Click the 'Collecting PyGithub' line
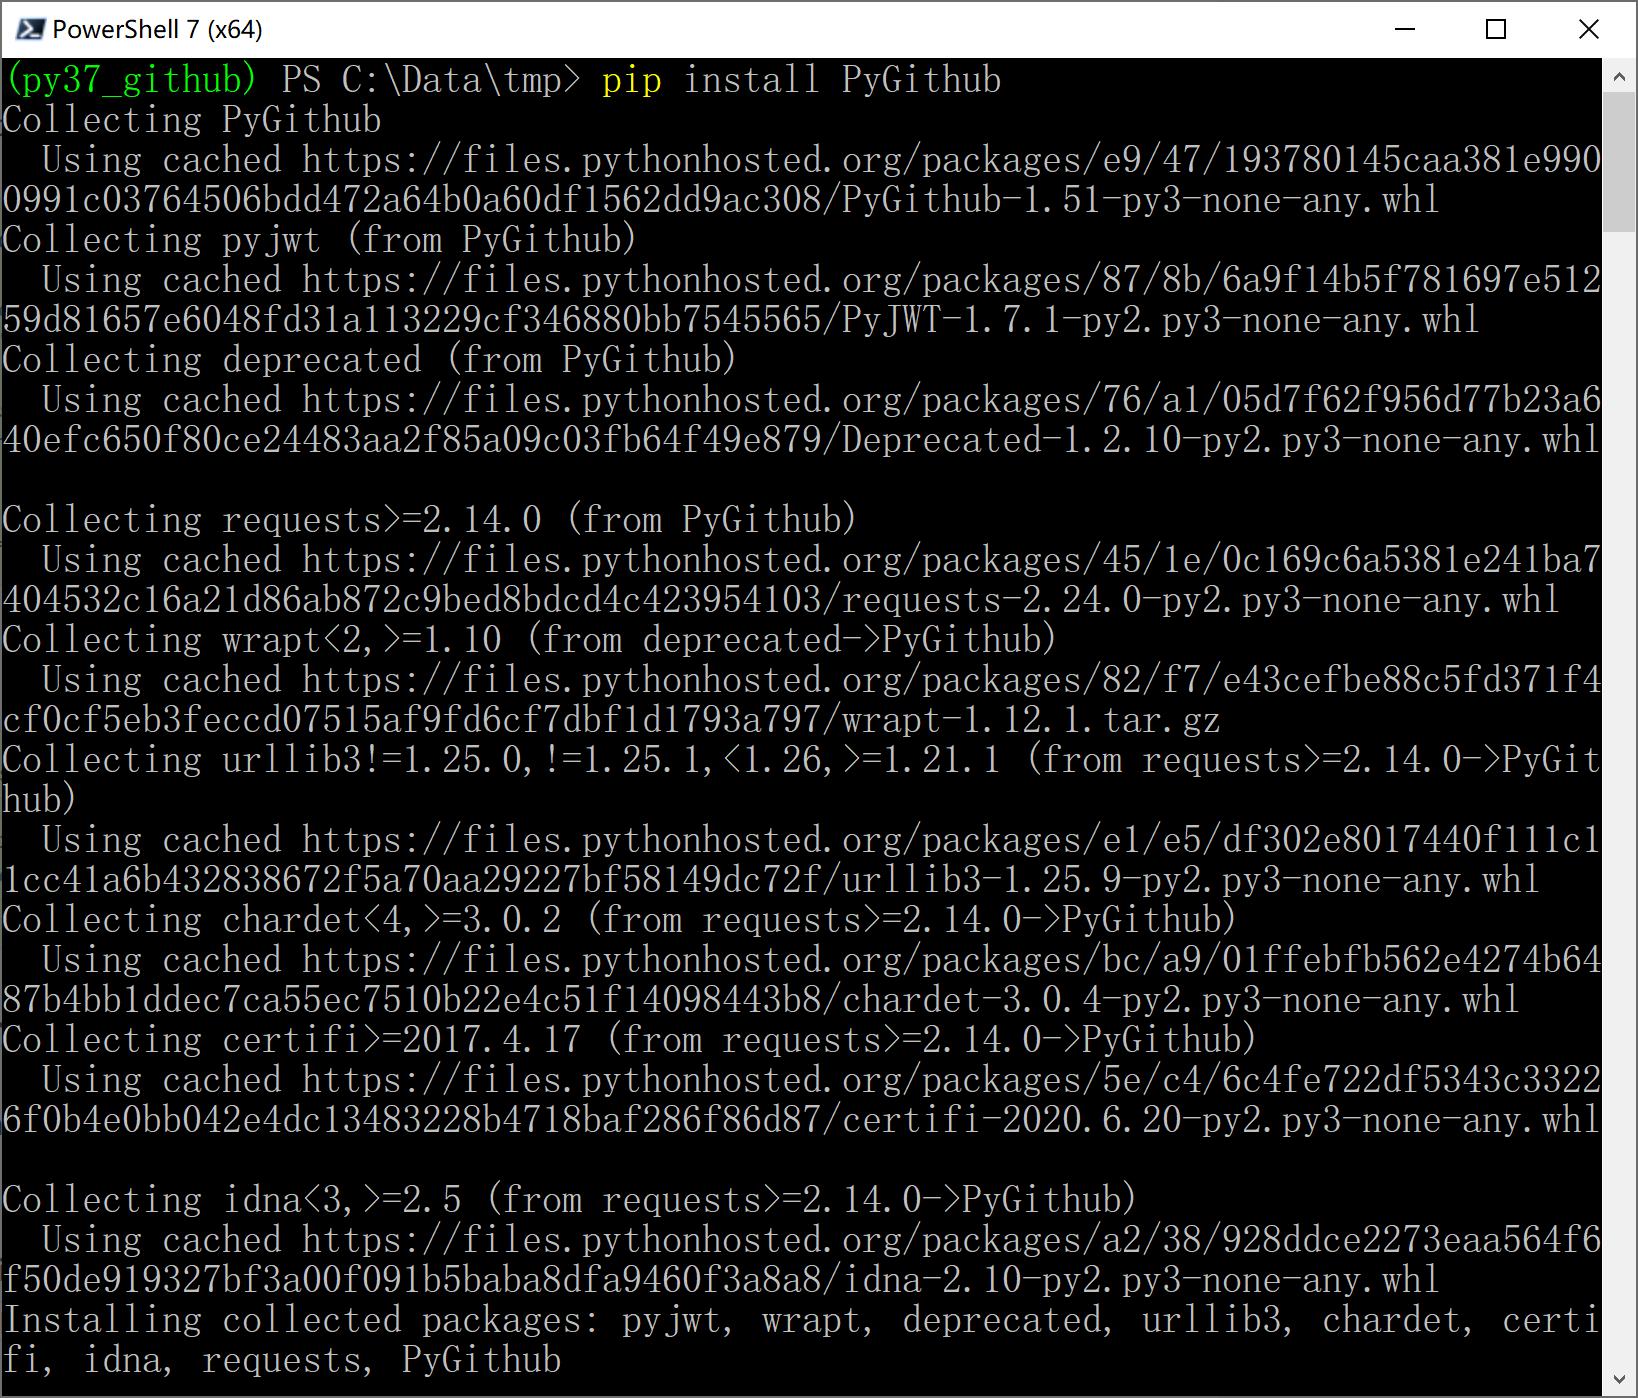 pyautogui.click(x=192, y=120)
